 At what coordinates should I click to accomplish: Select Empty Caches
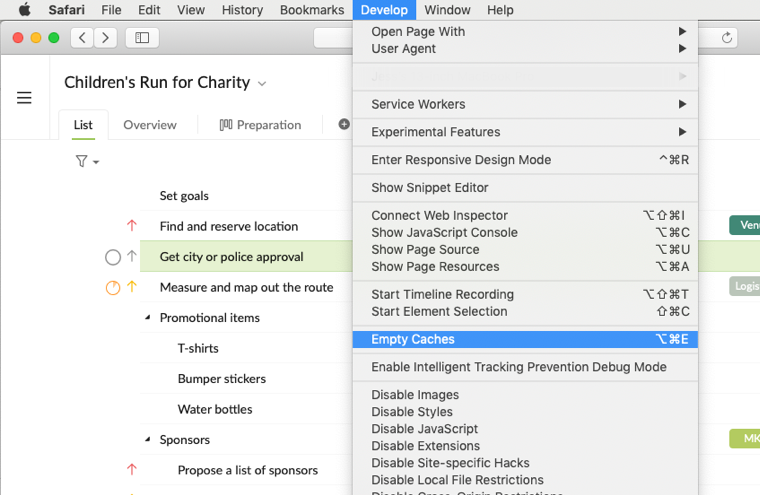(525, 339)
